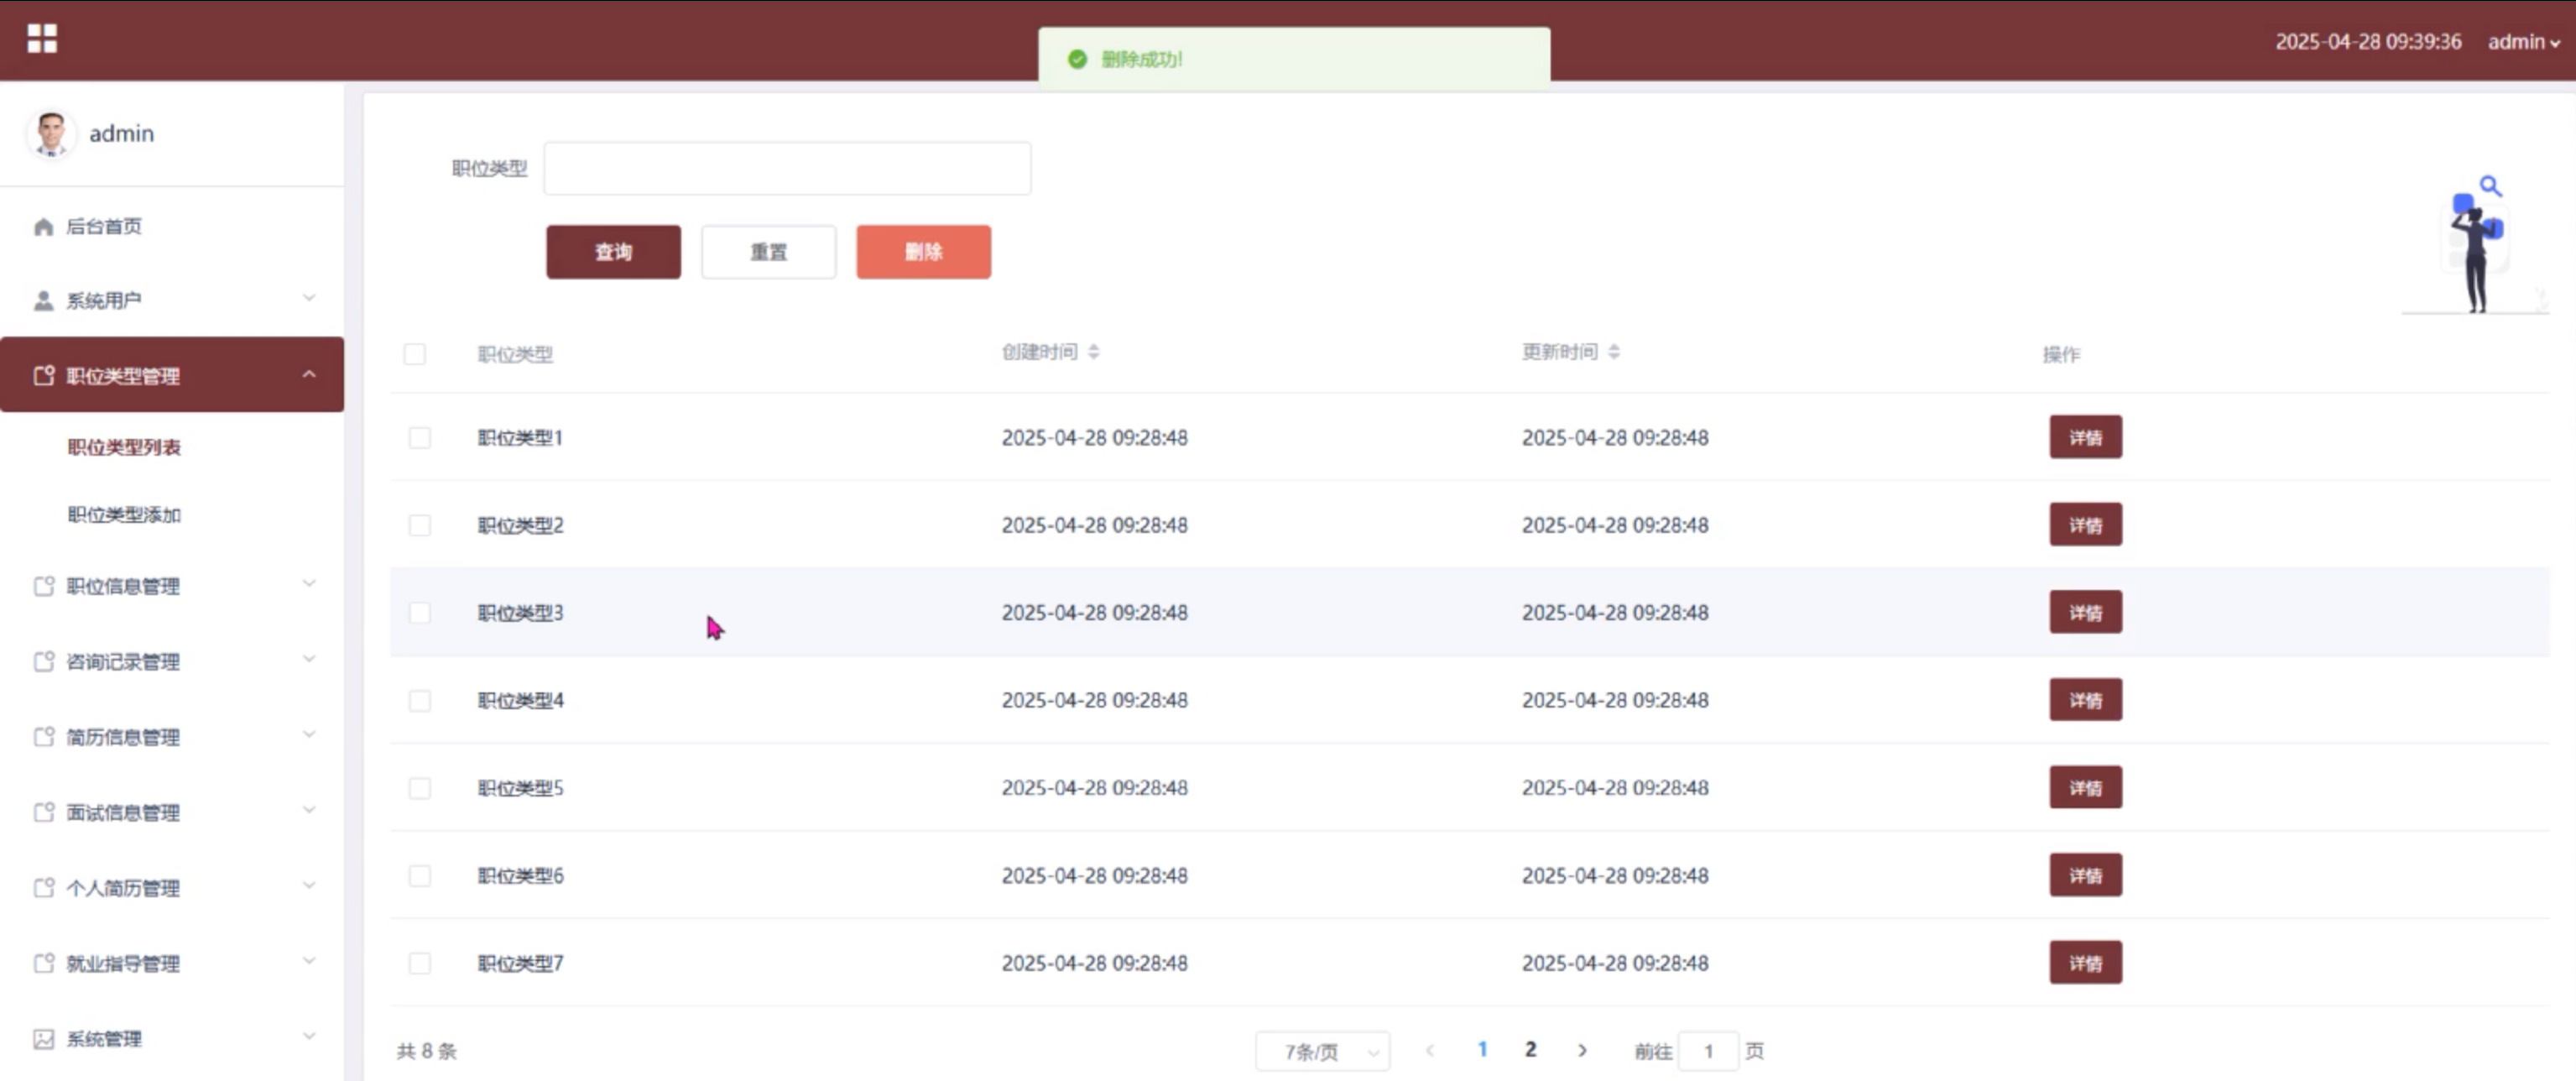This screenshot has width=2576, height=1081.
Task: Tick the checkbox for 职位类型1 row
Action: (x=420, y=438)
